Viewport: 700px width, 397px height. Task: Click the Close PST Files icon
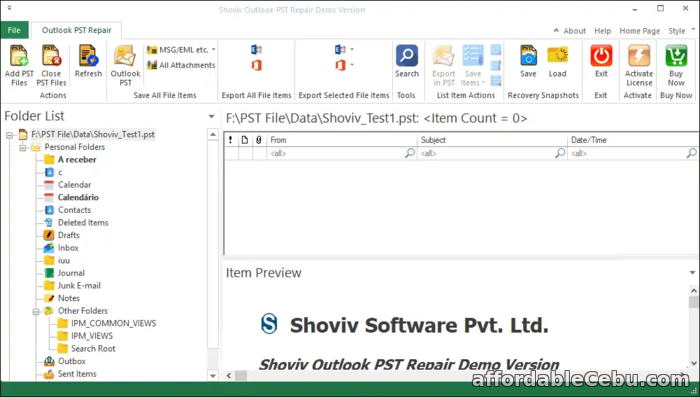(51, 56)
